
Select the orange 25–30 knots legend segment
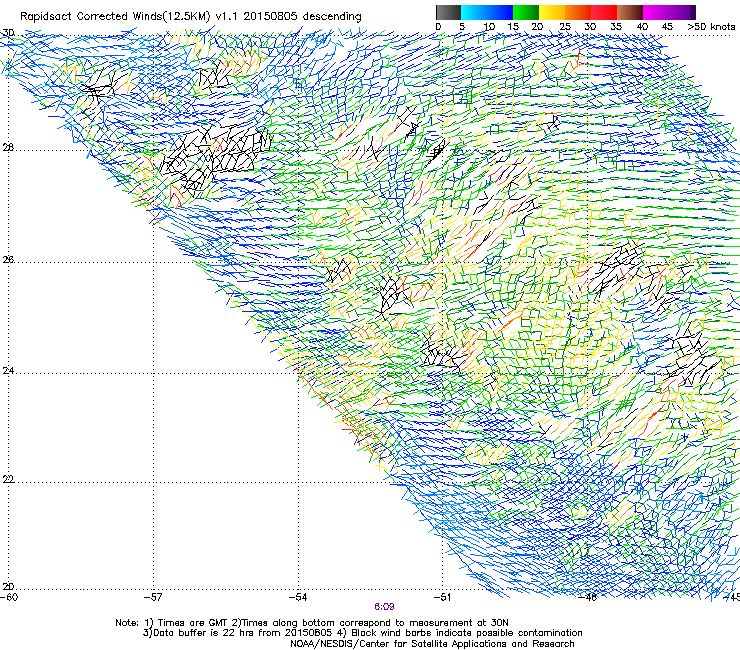(578, 12)
